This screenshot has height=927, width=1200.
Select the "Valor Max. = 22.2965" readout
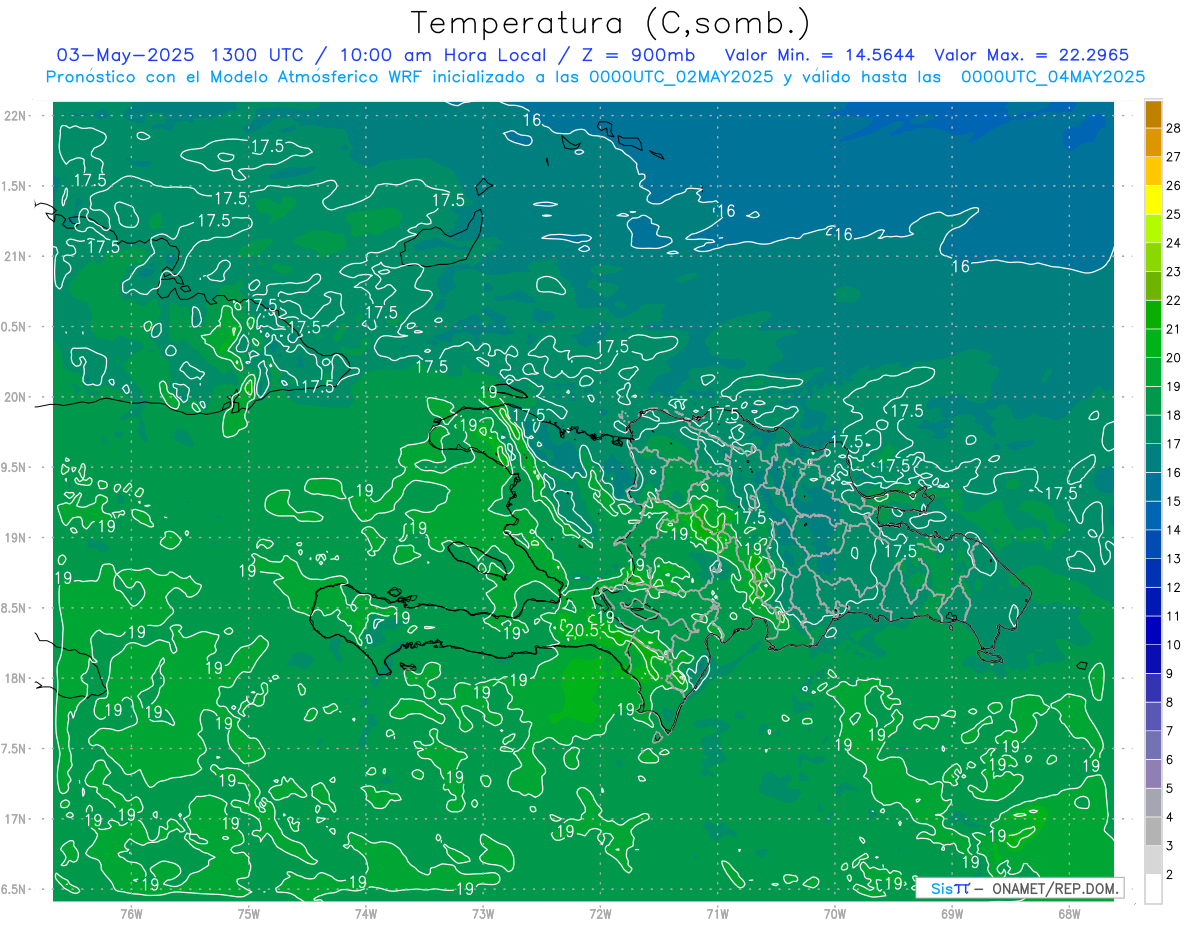click(1031, 55)
